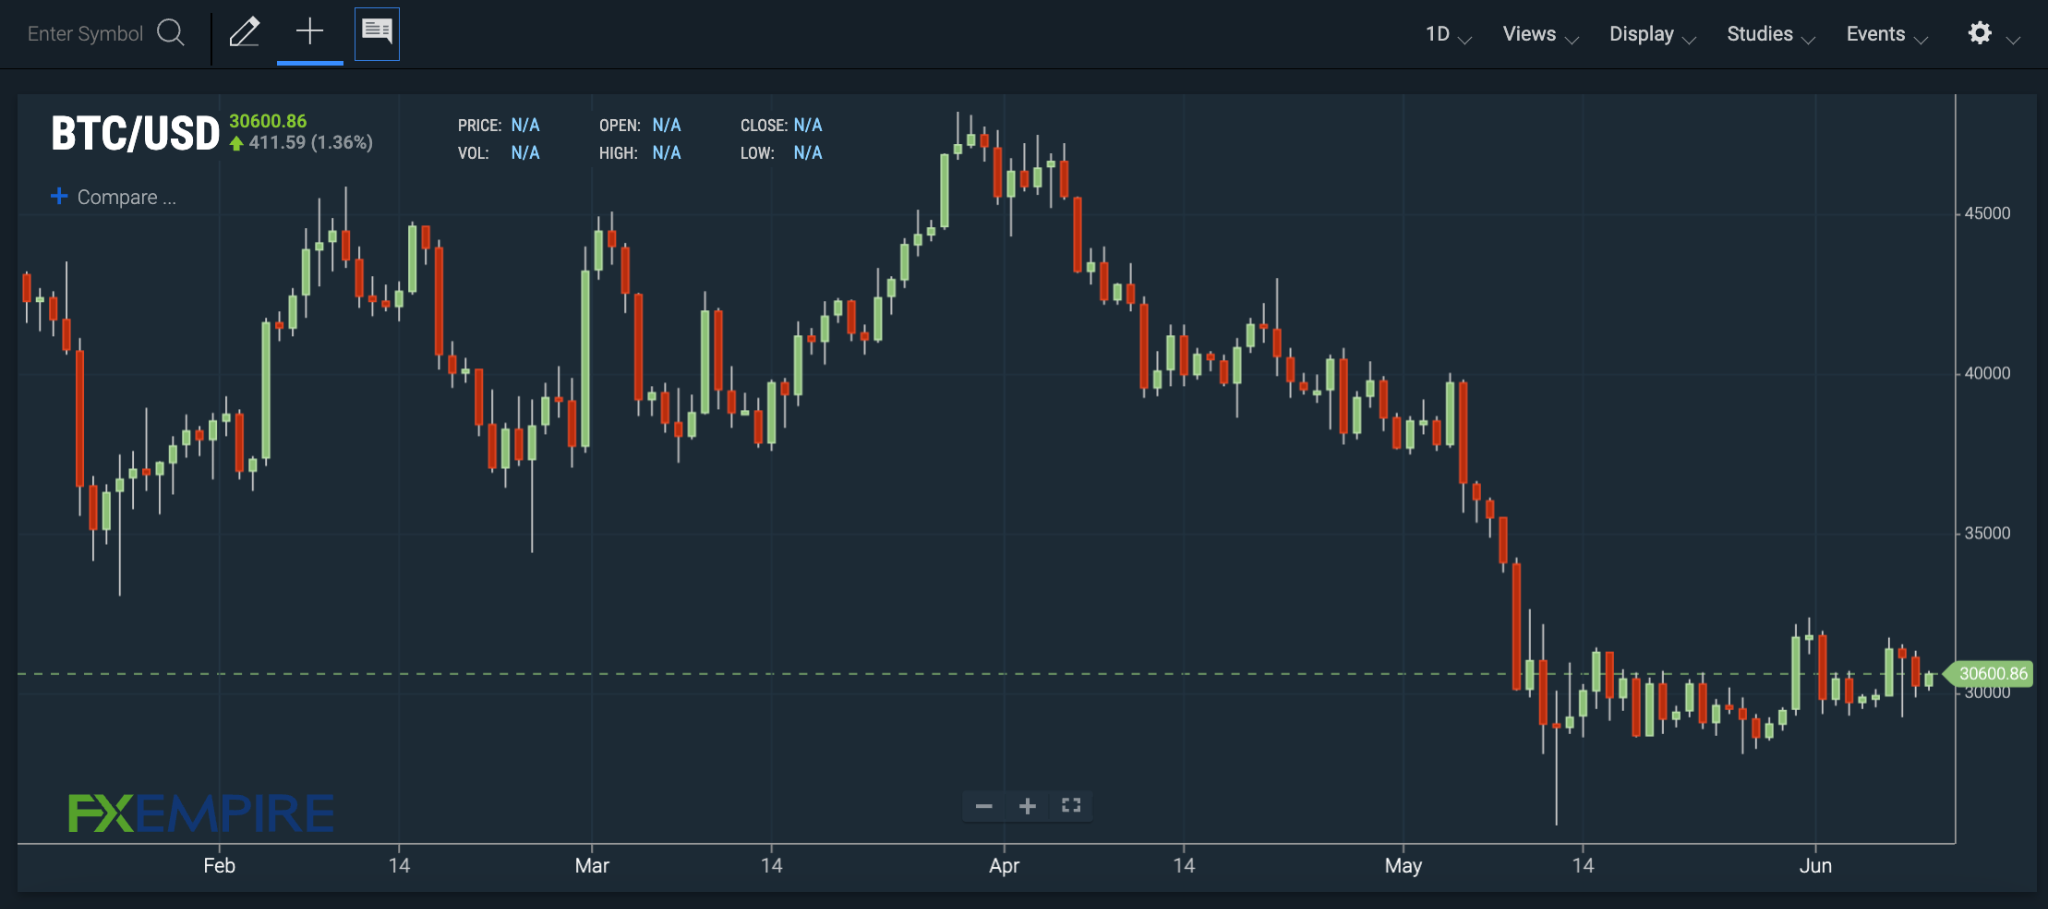Click the PRICE: N/A readout
This screenshot has height=909, width=2048.
(499, 125)
